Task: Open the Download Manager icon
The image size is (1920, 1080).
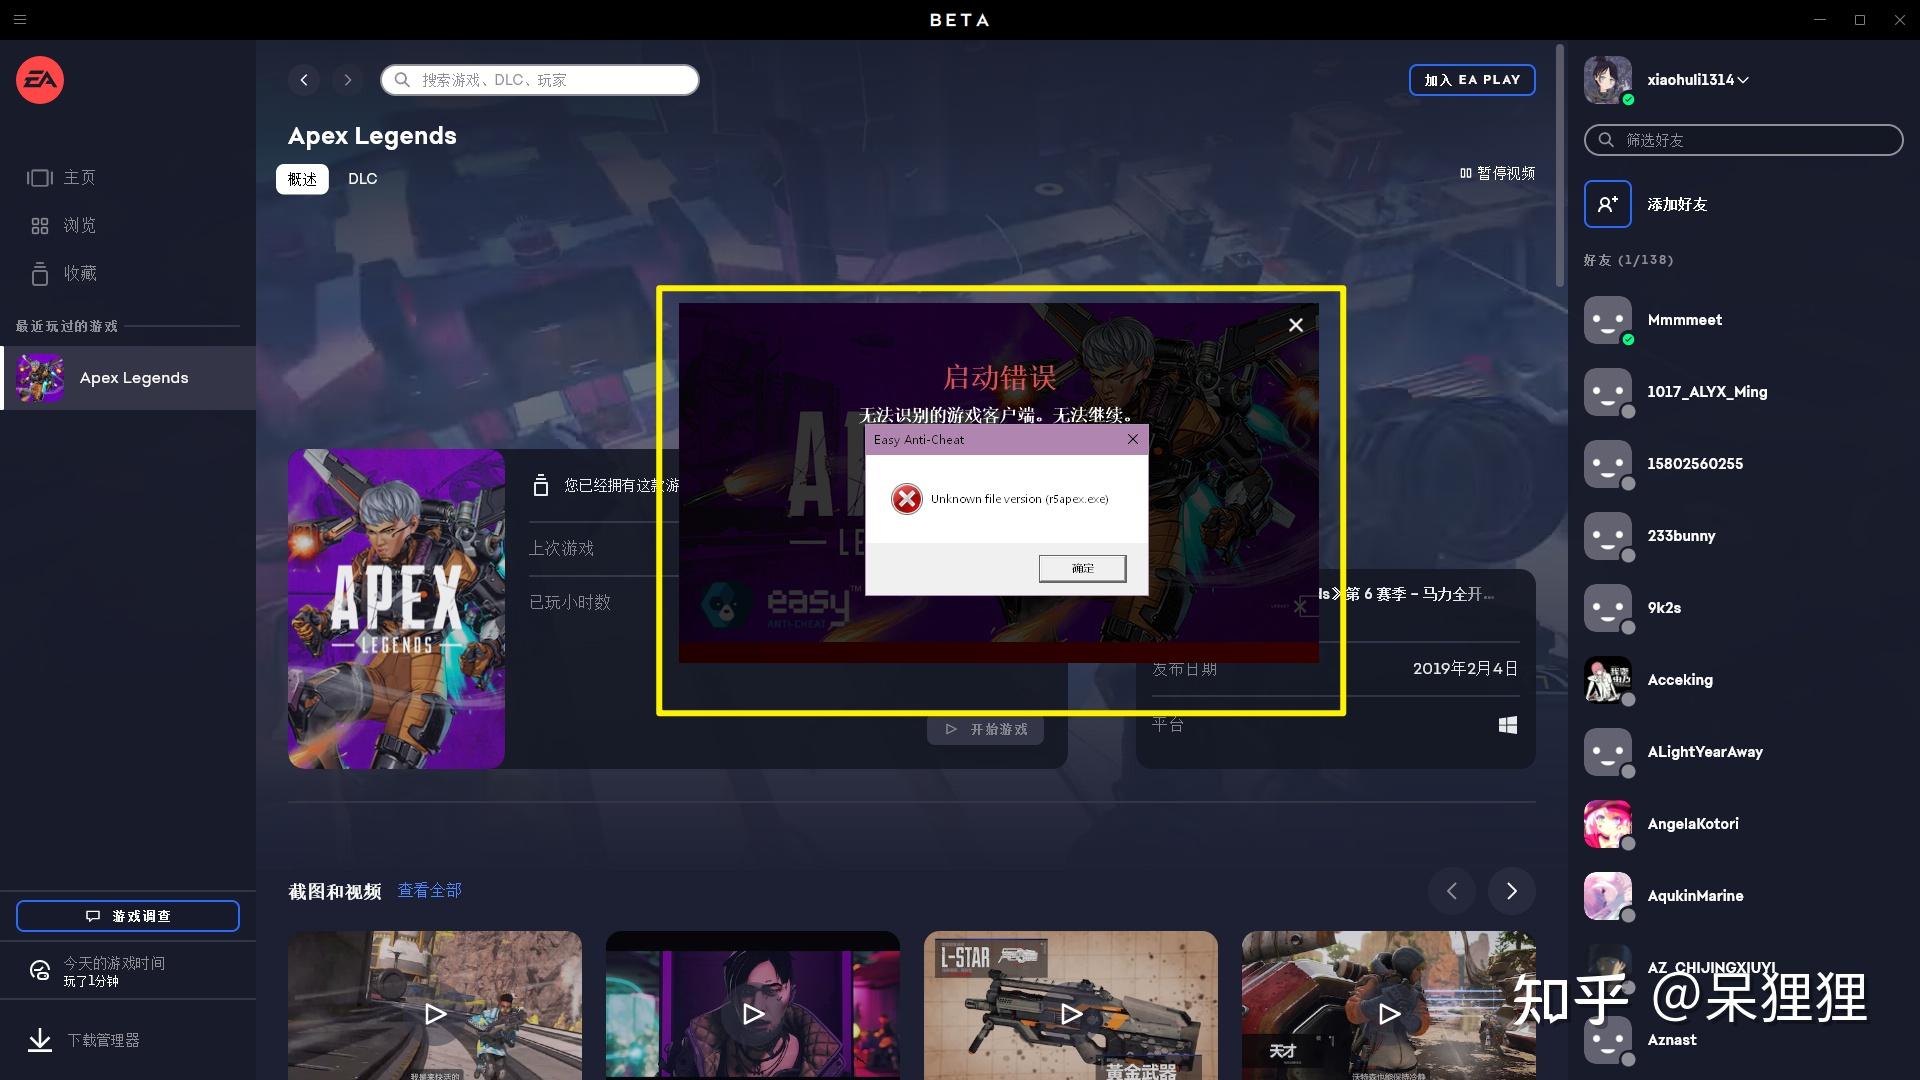Action: [x=40, y=1040]
